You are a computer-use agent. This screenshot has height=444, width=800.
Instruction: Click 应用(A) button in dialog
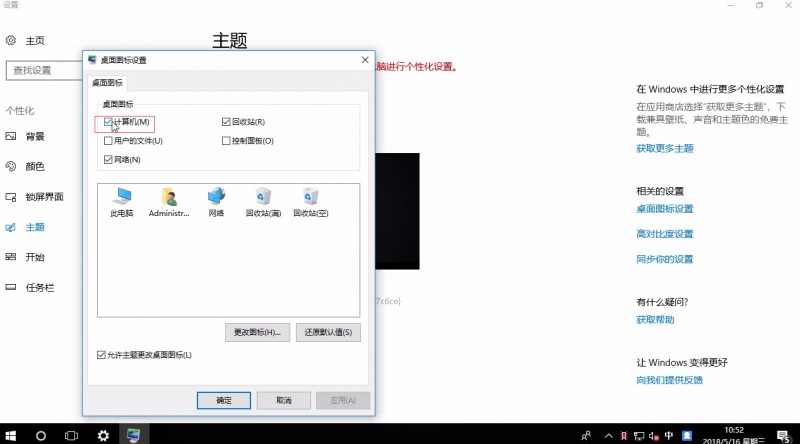pos(343,400)
